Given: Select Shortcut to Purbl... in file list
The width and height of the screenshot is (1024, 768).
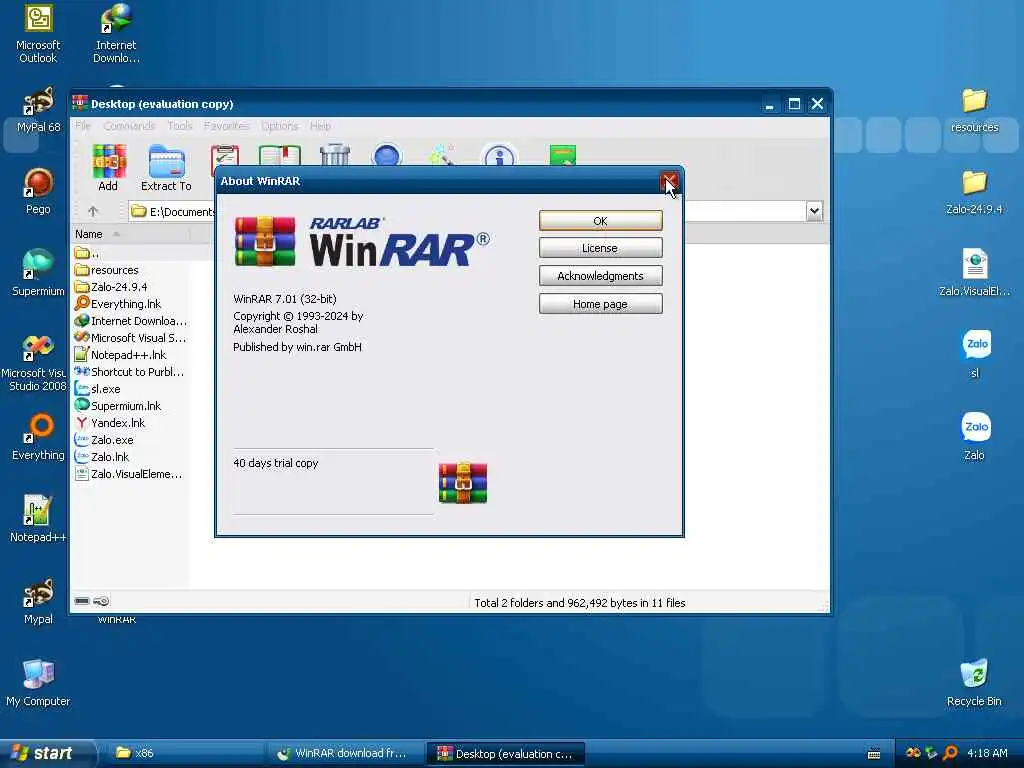Looking at the screenshot, I should 129,372.
